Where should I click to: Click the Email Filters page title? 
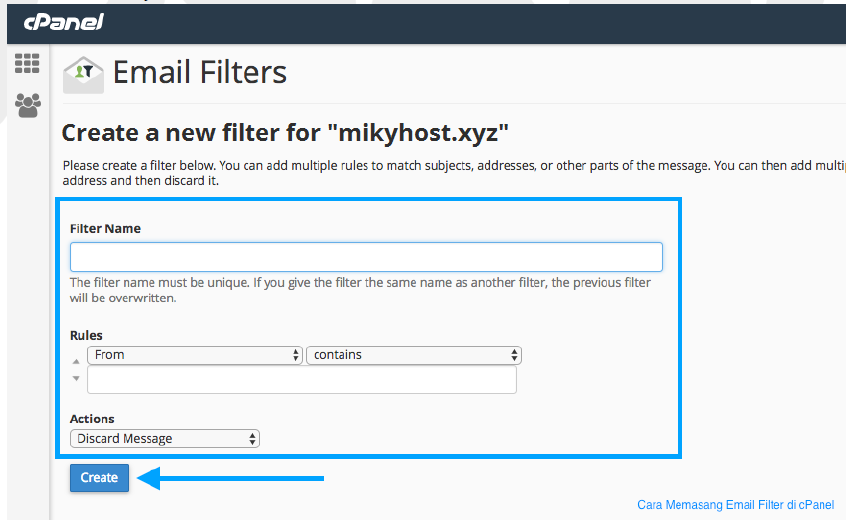199,72
